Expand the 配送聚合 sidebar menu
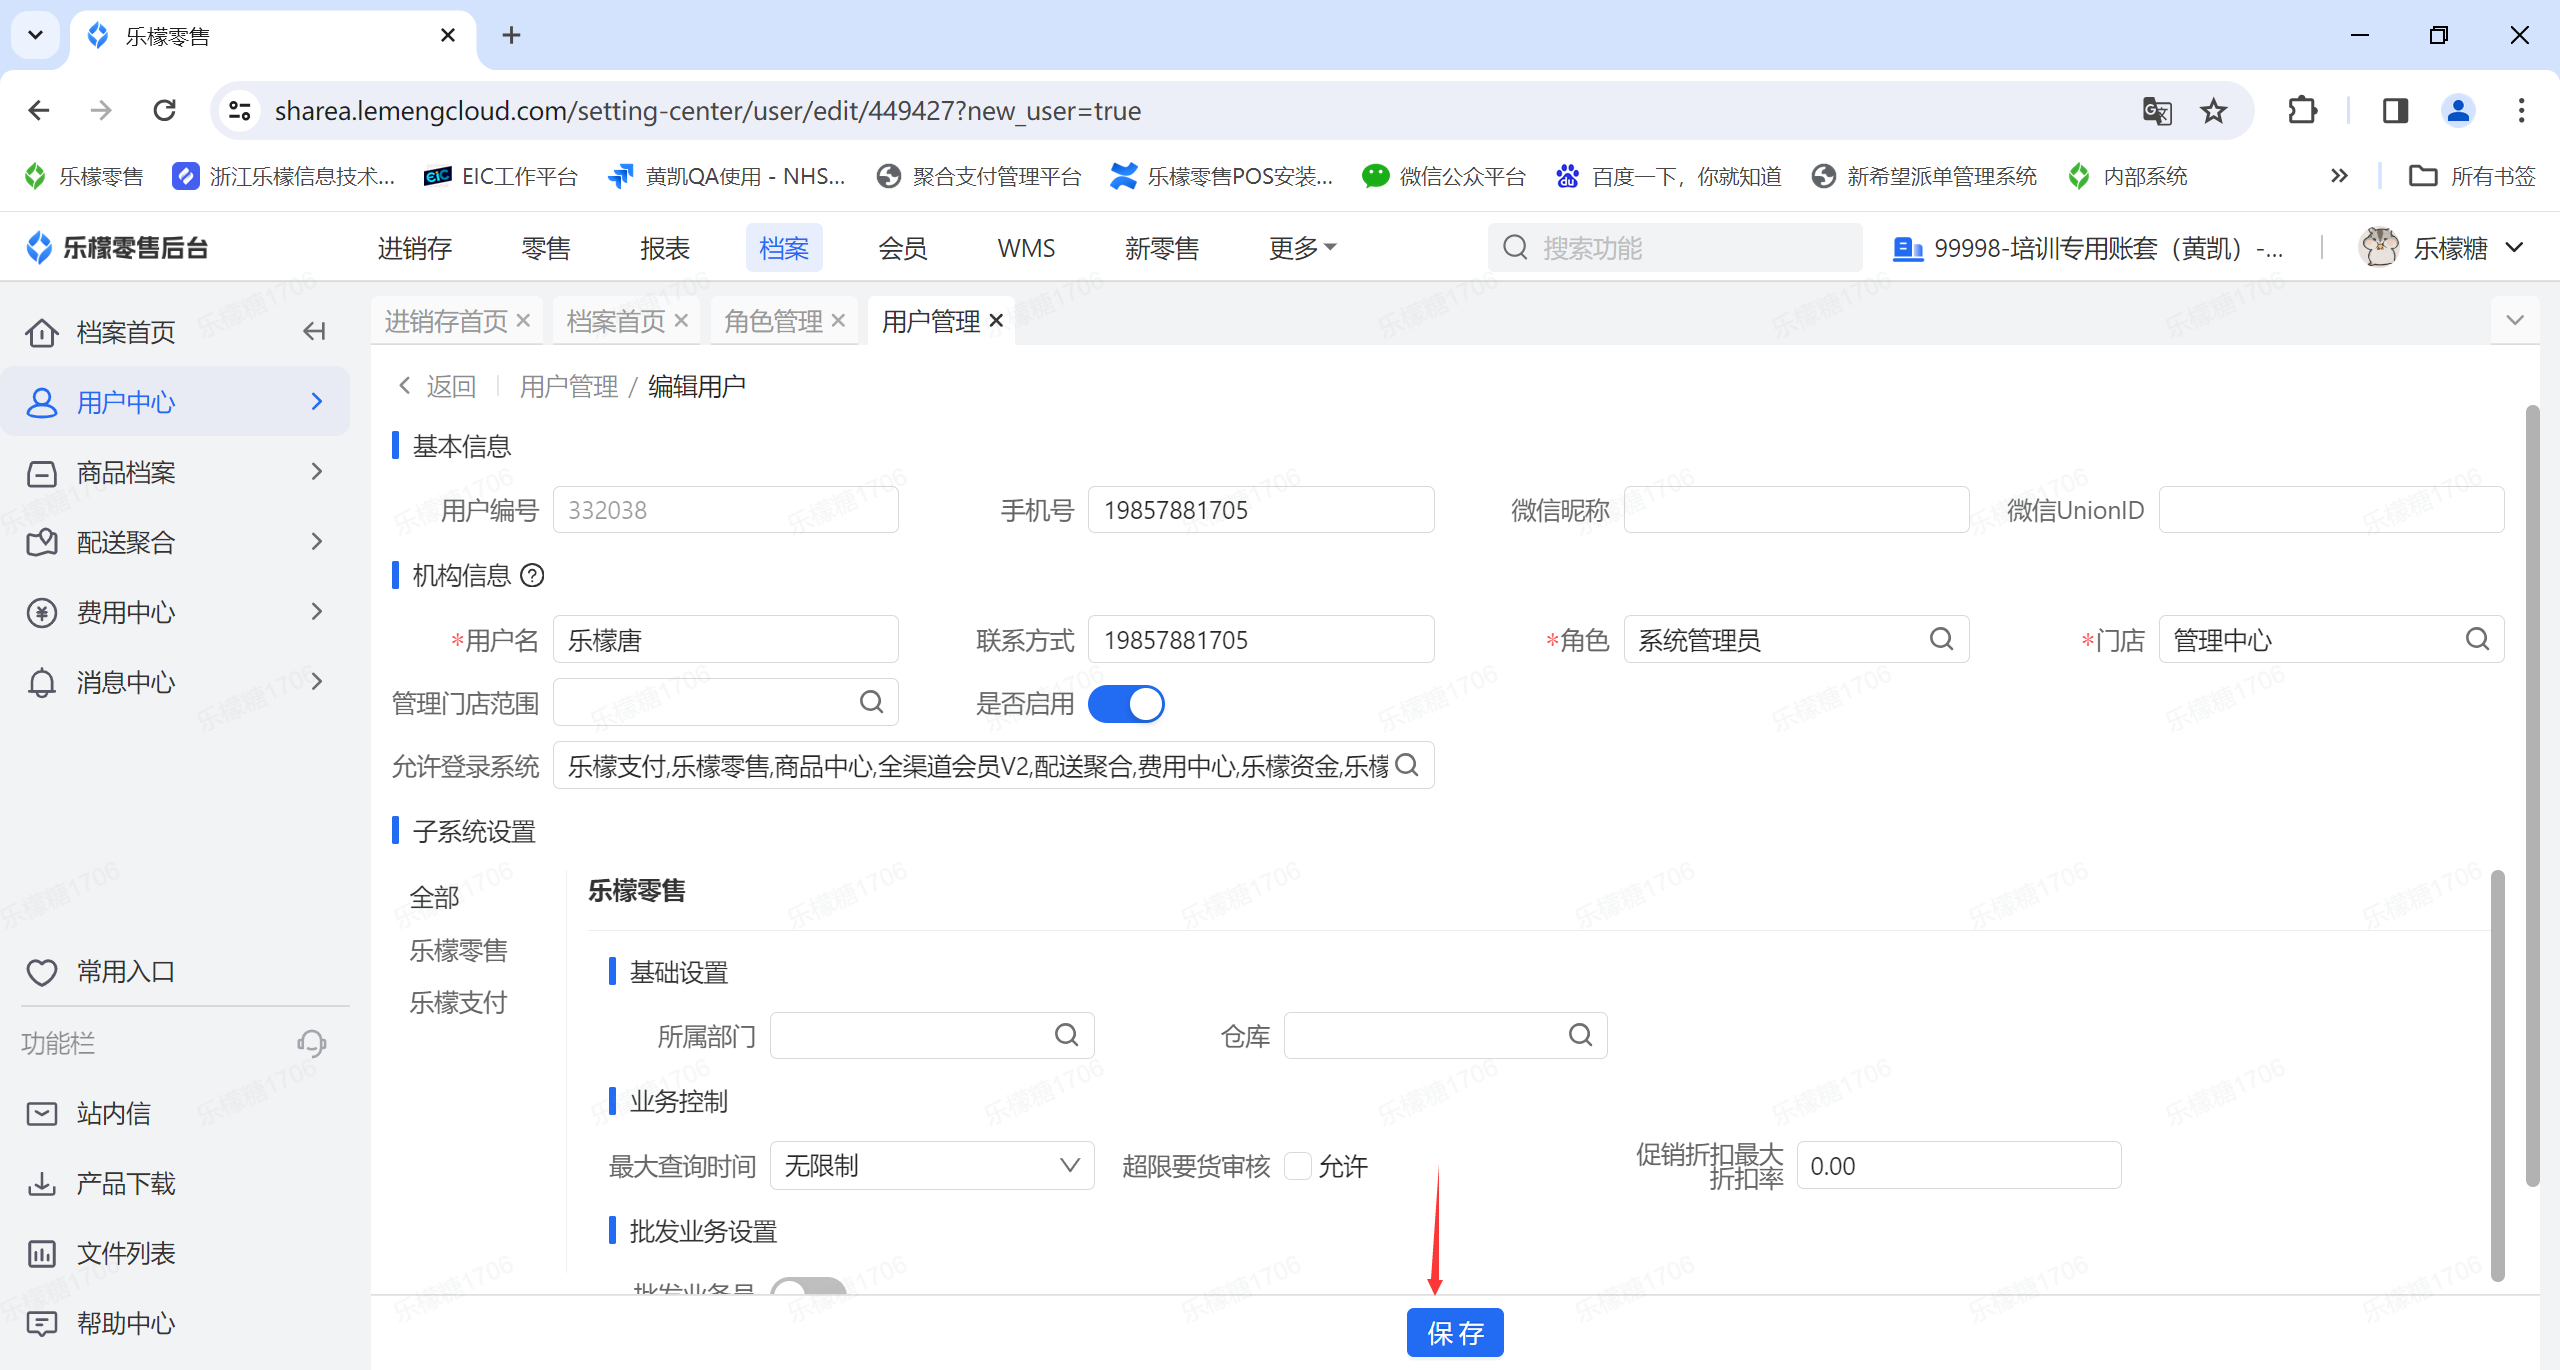Viewport: 2560px width, 1370px height. (175, 542)
